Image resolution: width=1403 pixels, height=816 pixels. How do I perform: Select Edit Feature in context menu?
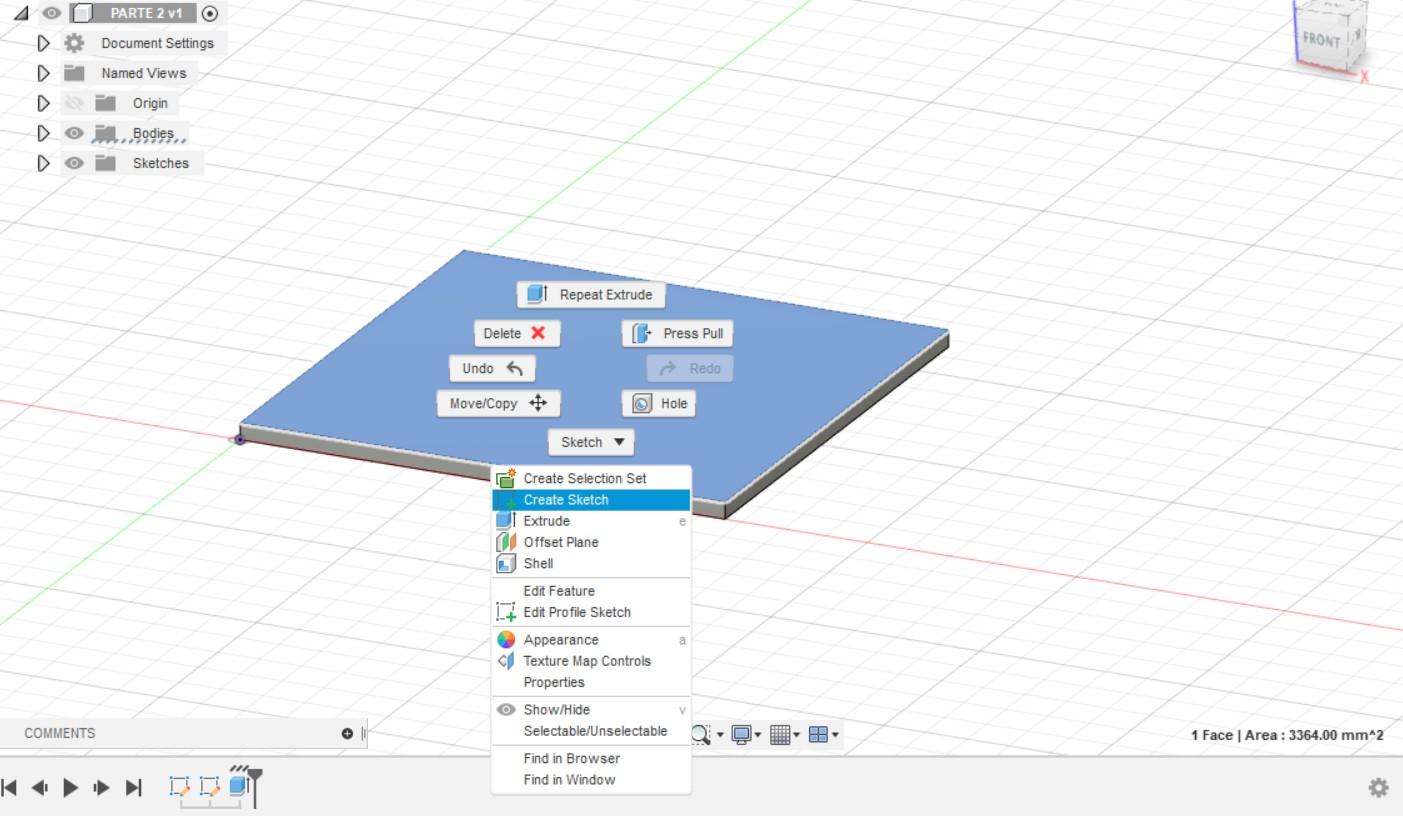(x=591, y=591)
